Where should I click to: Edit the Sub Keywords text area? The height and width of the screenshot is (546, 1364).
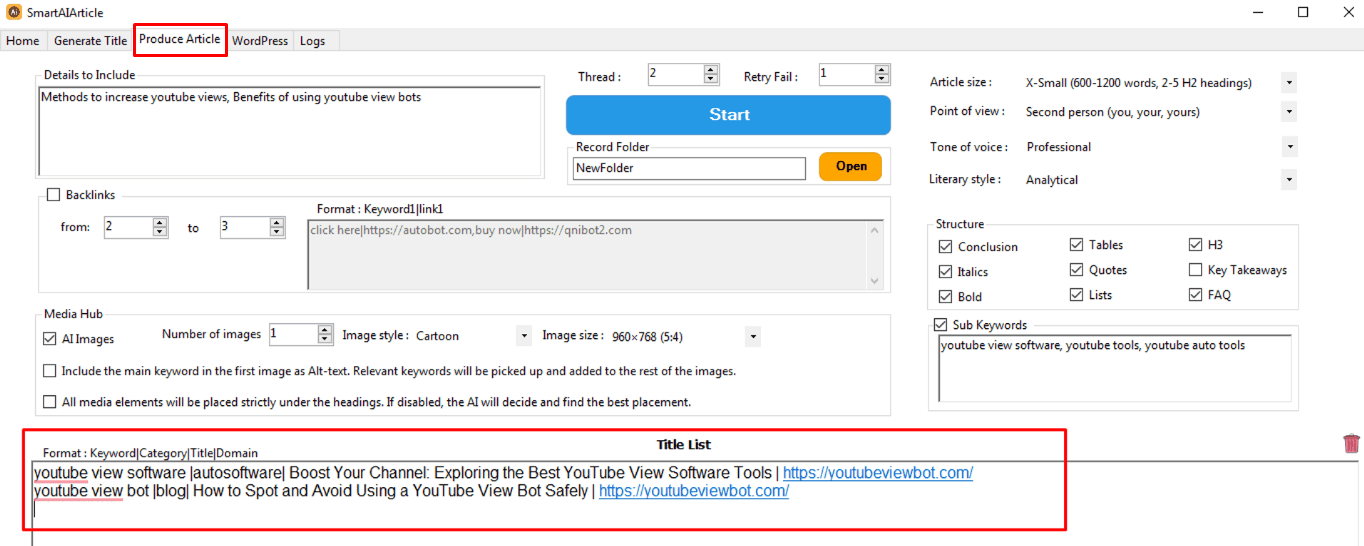(1115, 368)
